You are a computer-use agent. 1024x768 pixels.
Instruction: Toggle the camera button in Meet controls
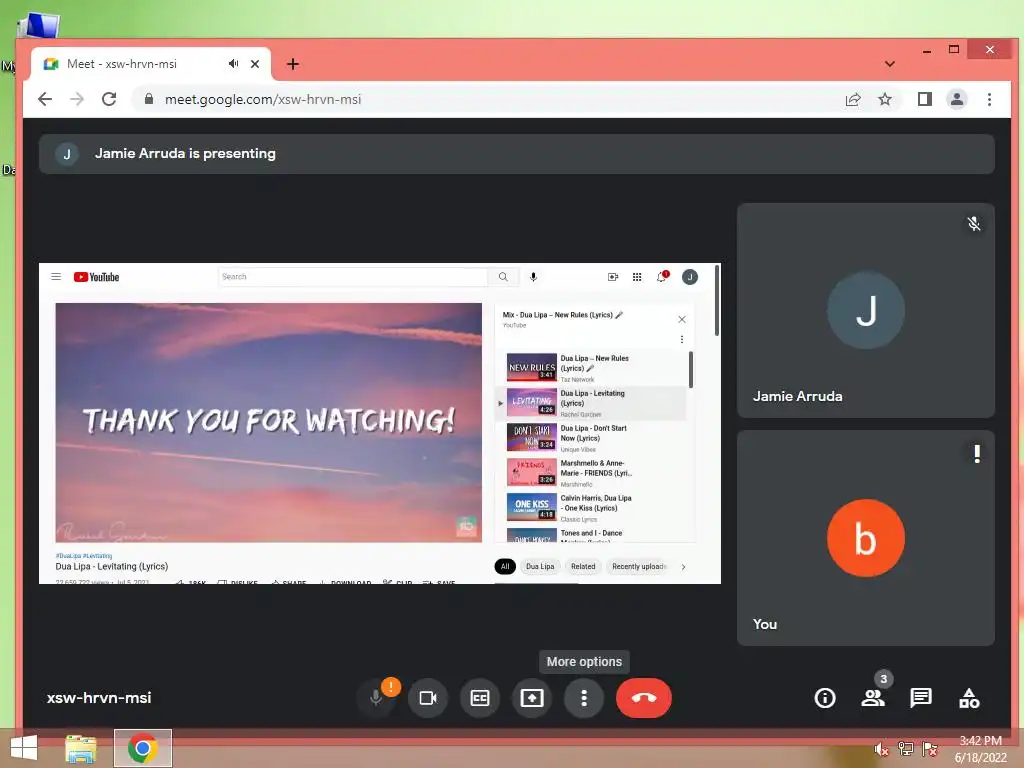(428, 697)
